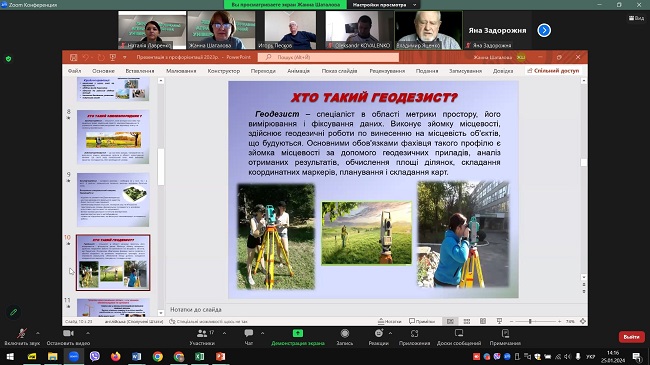Open the Рецензування ribbon tab
This screenshot has width=650, height=365.
[x=387, y=71]
